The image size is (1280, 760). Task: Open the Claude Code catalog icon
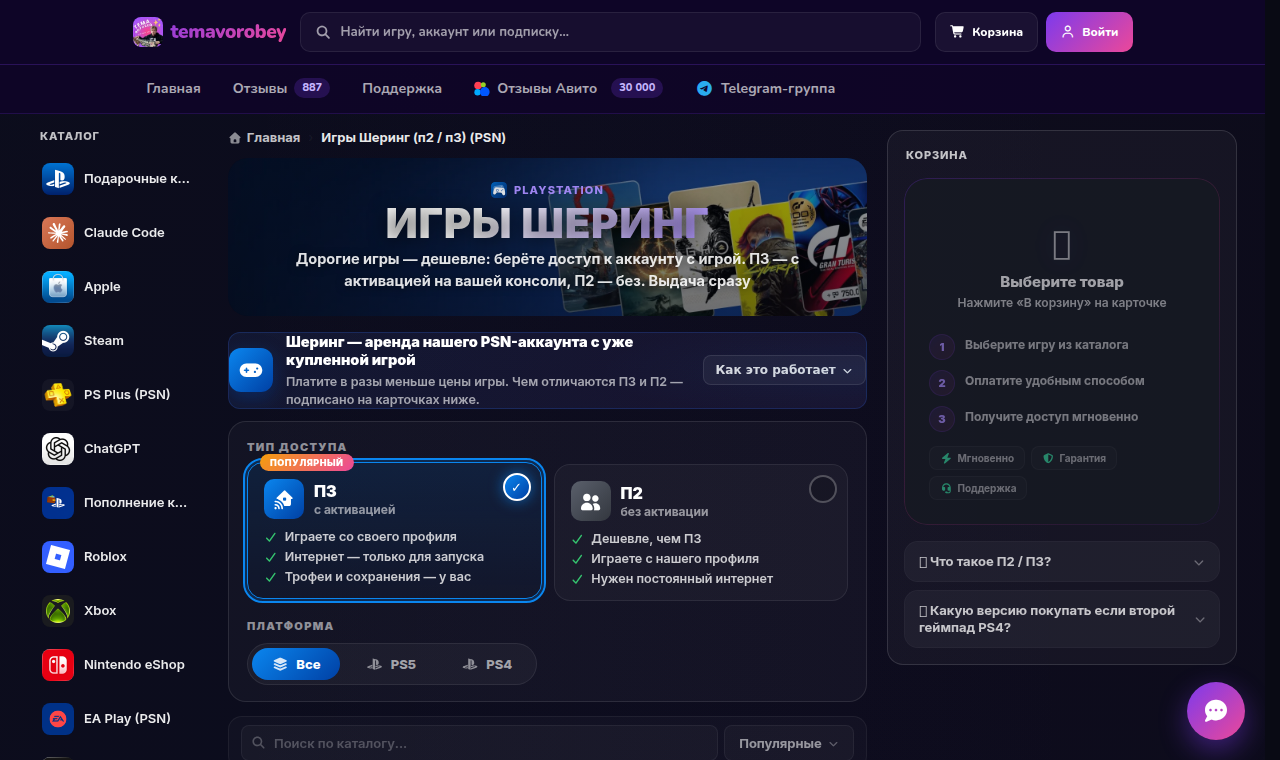[x=58, y=233]
